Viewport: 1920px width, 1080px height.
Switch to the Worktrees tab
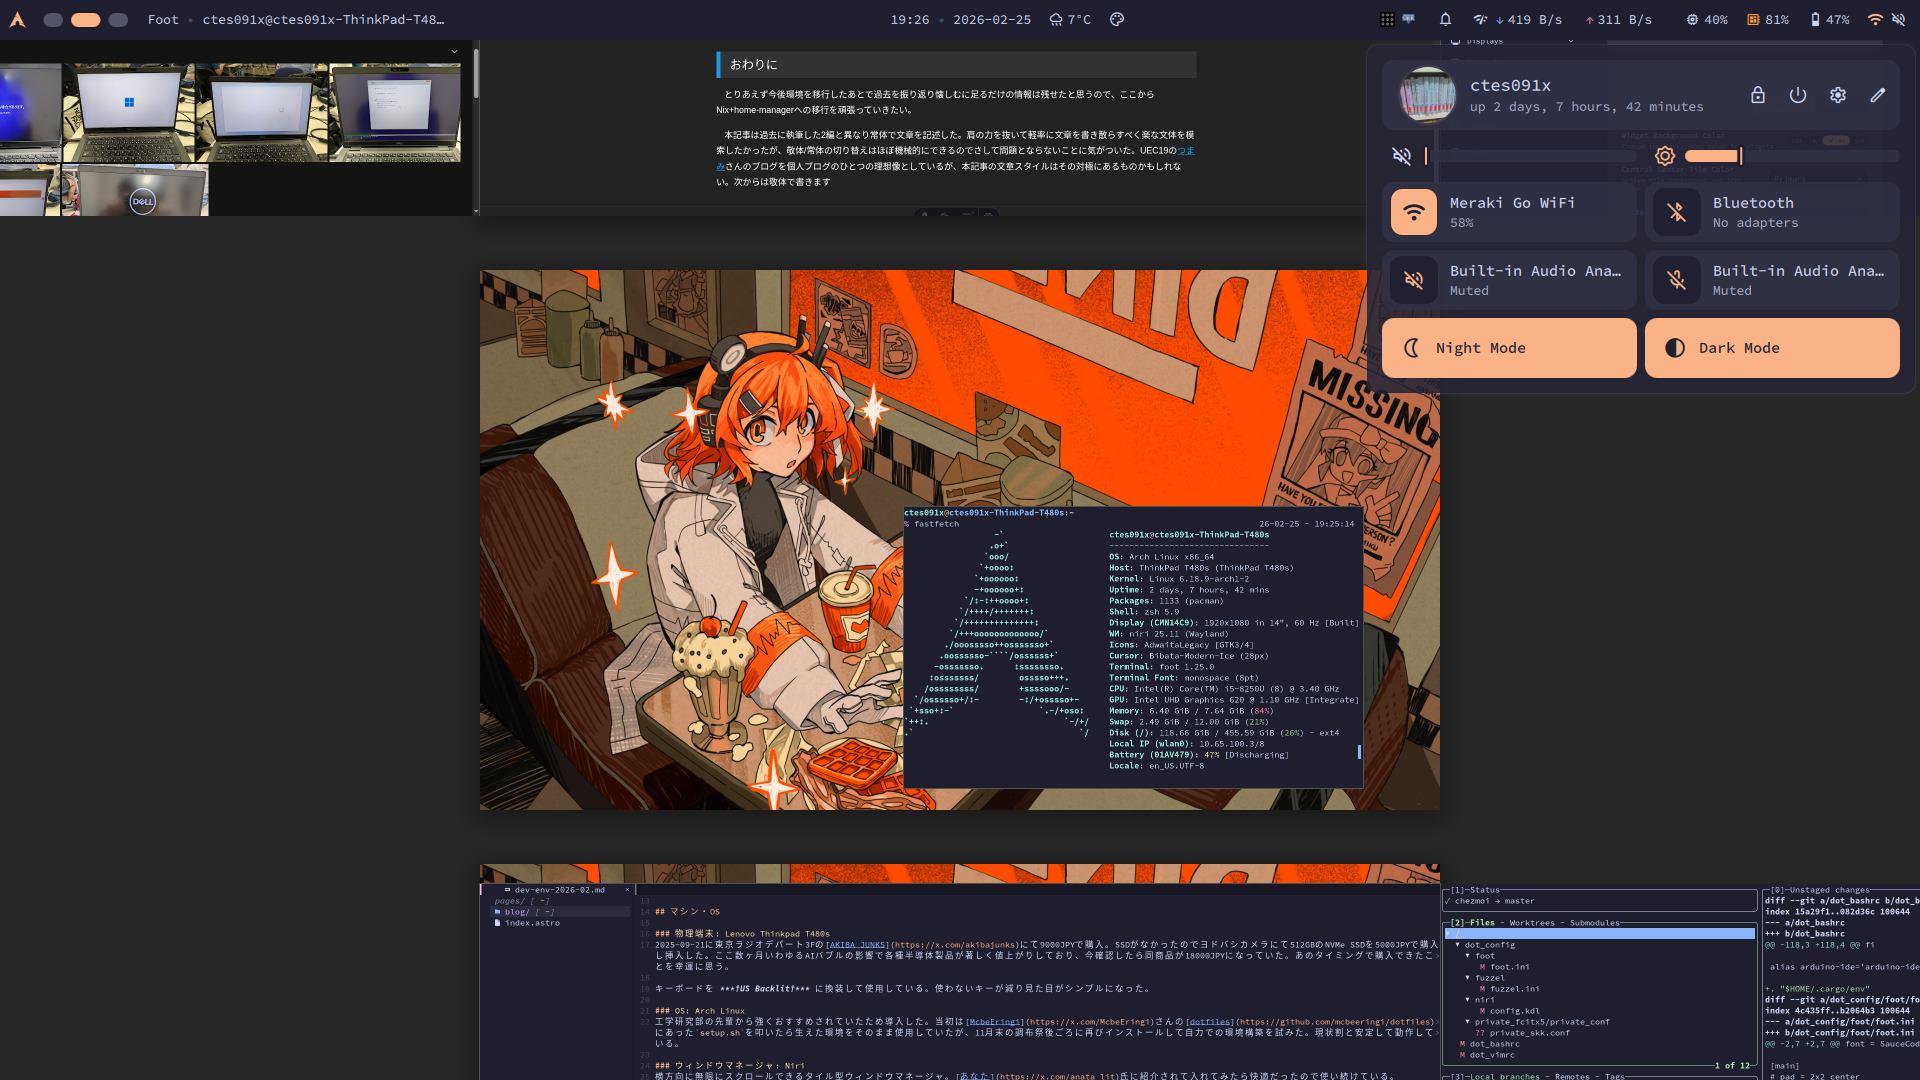(1531, 923)
